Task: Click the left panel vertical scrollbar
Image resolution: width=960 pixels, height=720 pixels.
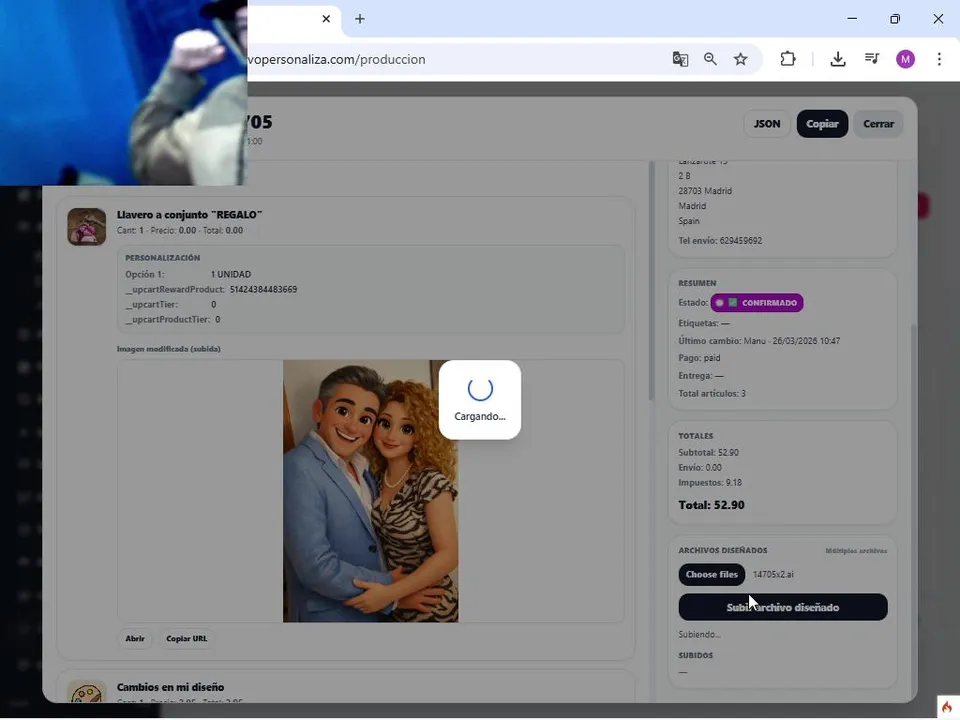Action: pos(651,282)
